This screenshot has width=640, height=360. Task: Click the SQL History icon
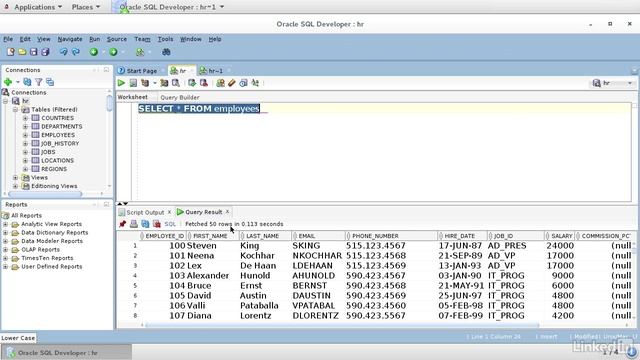(x=243, y=83)
